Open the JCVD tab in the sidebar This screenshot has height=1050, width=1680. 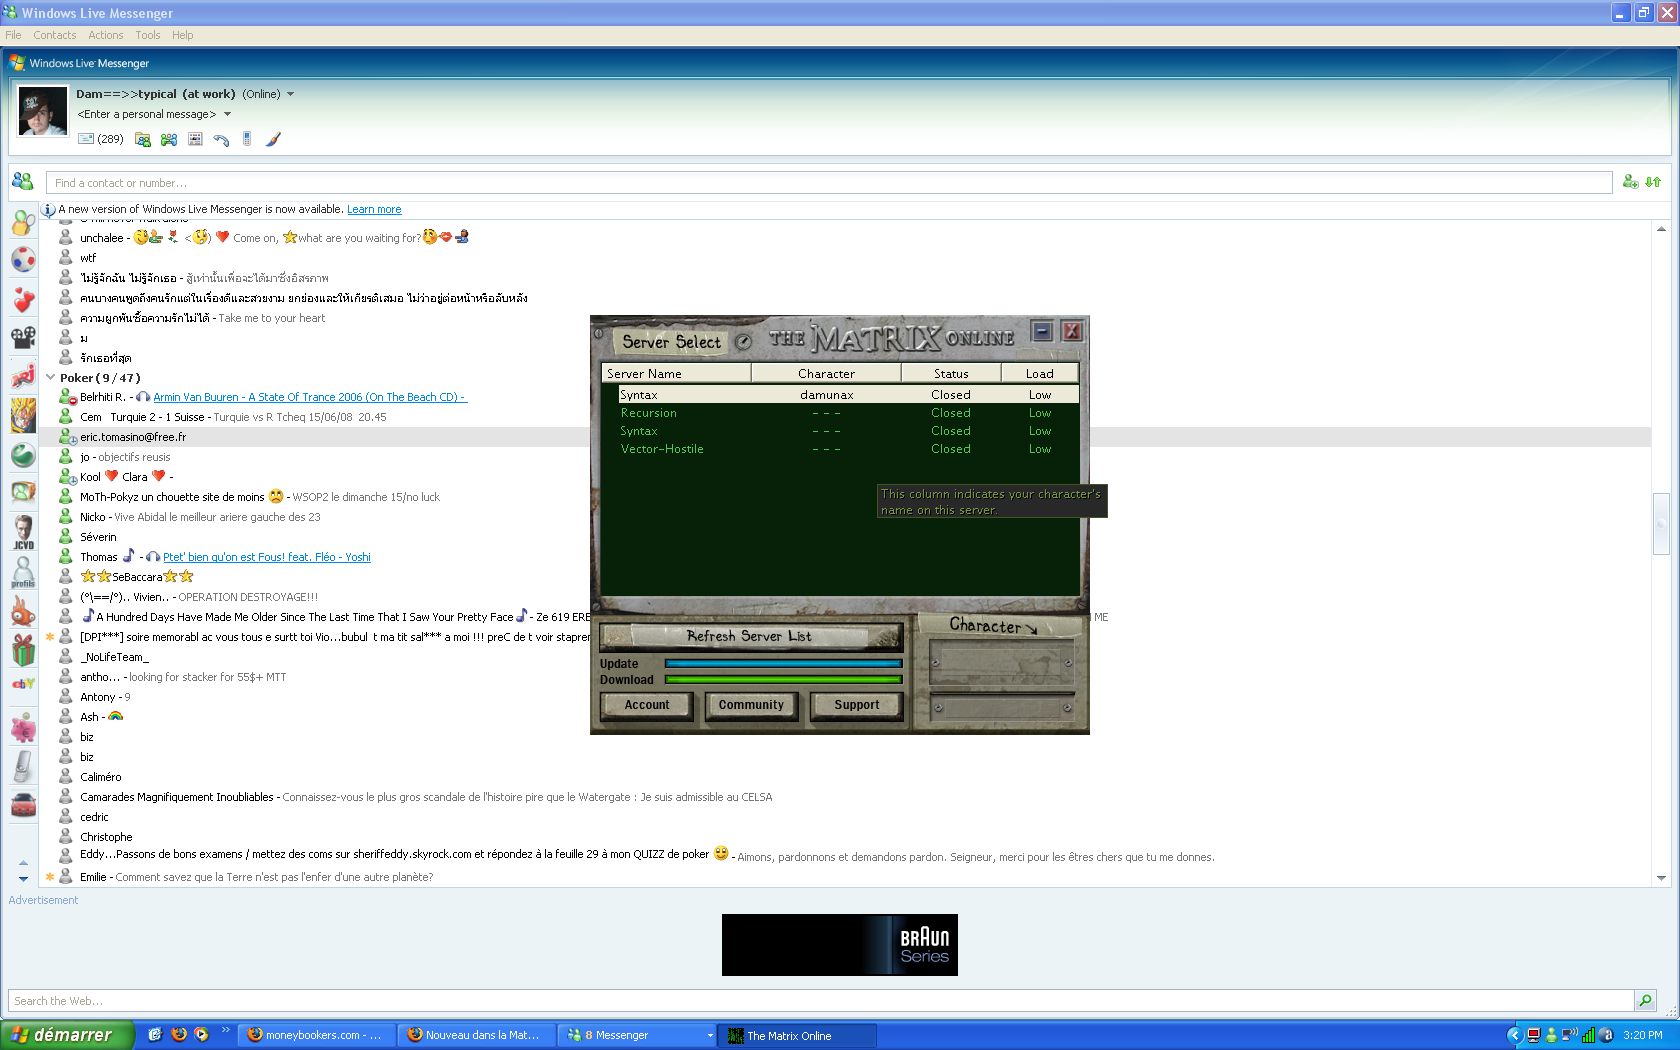coord(23,532)
